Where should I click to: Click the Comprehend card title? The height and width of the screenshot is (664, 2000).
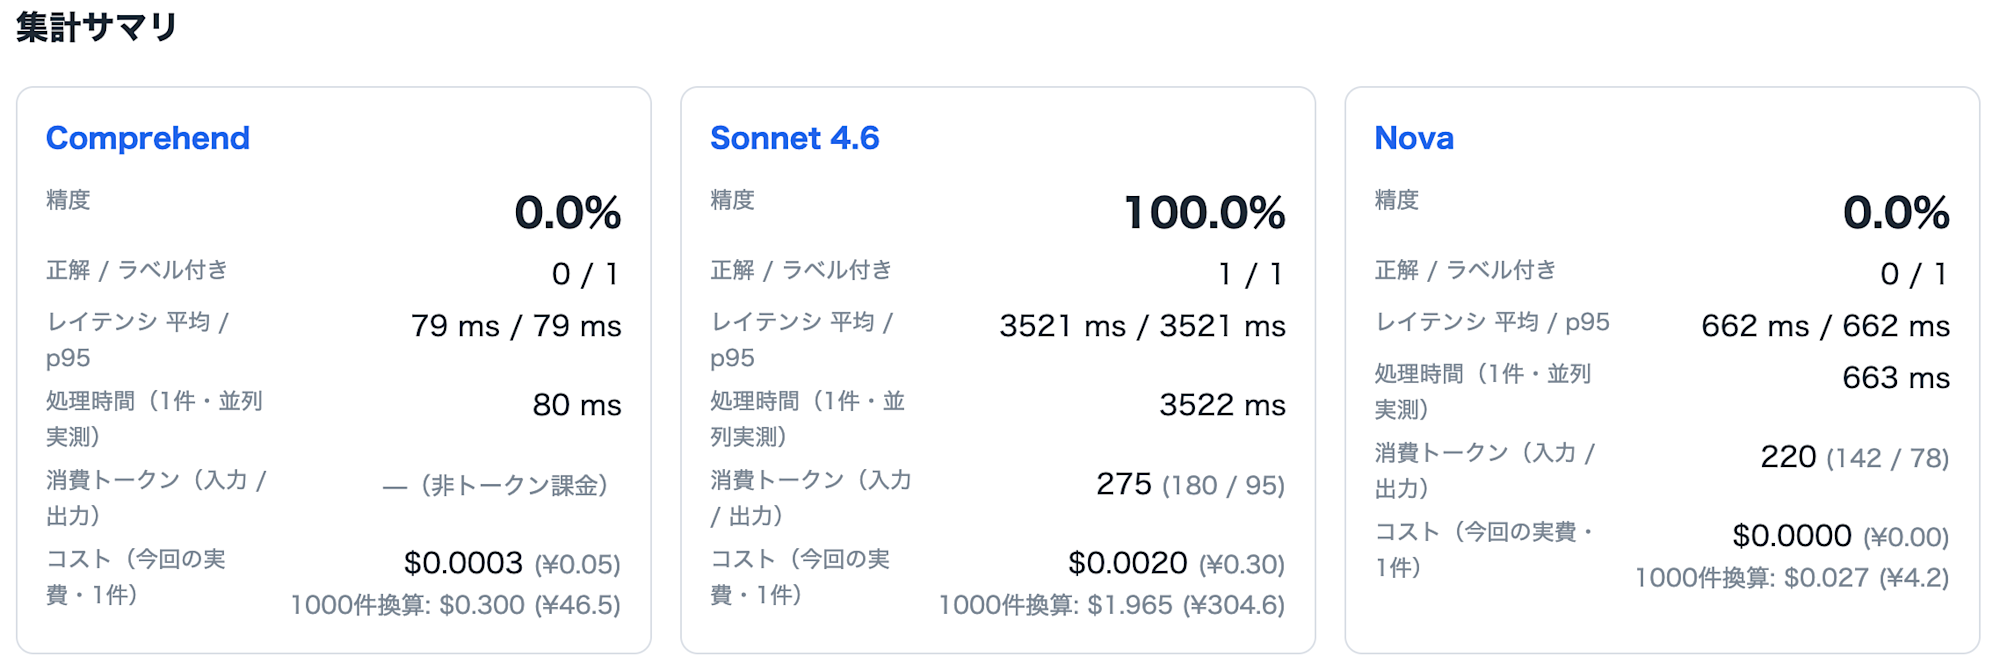[148, 138]
